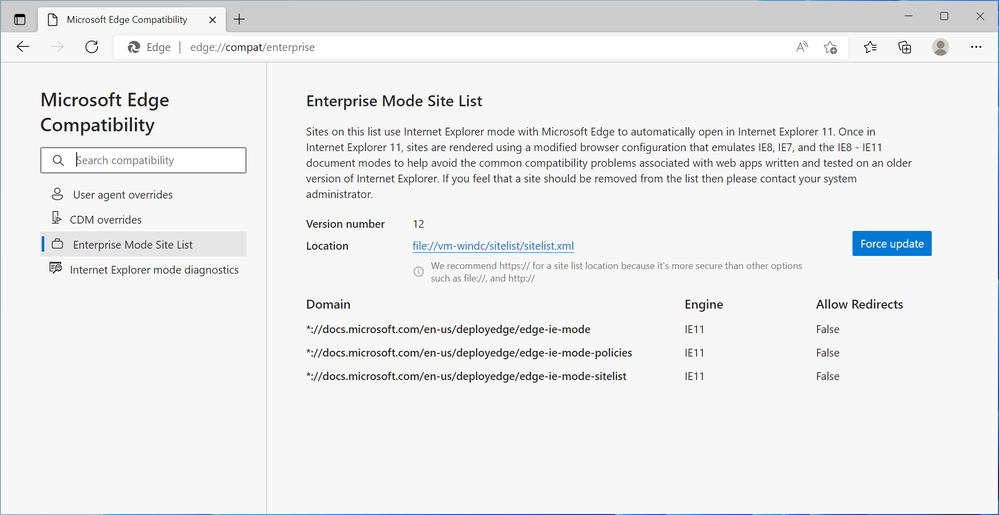The height and width of the screenshot is (515, 999).
Task: Click the Domain column header
Action: 328,304
